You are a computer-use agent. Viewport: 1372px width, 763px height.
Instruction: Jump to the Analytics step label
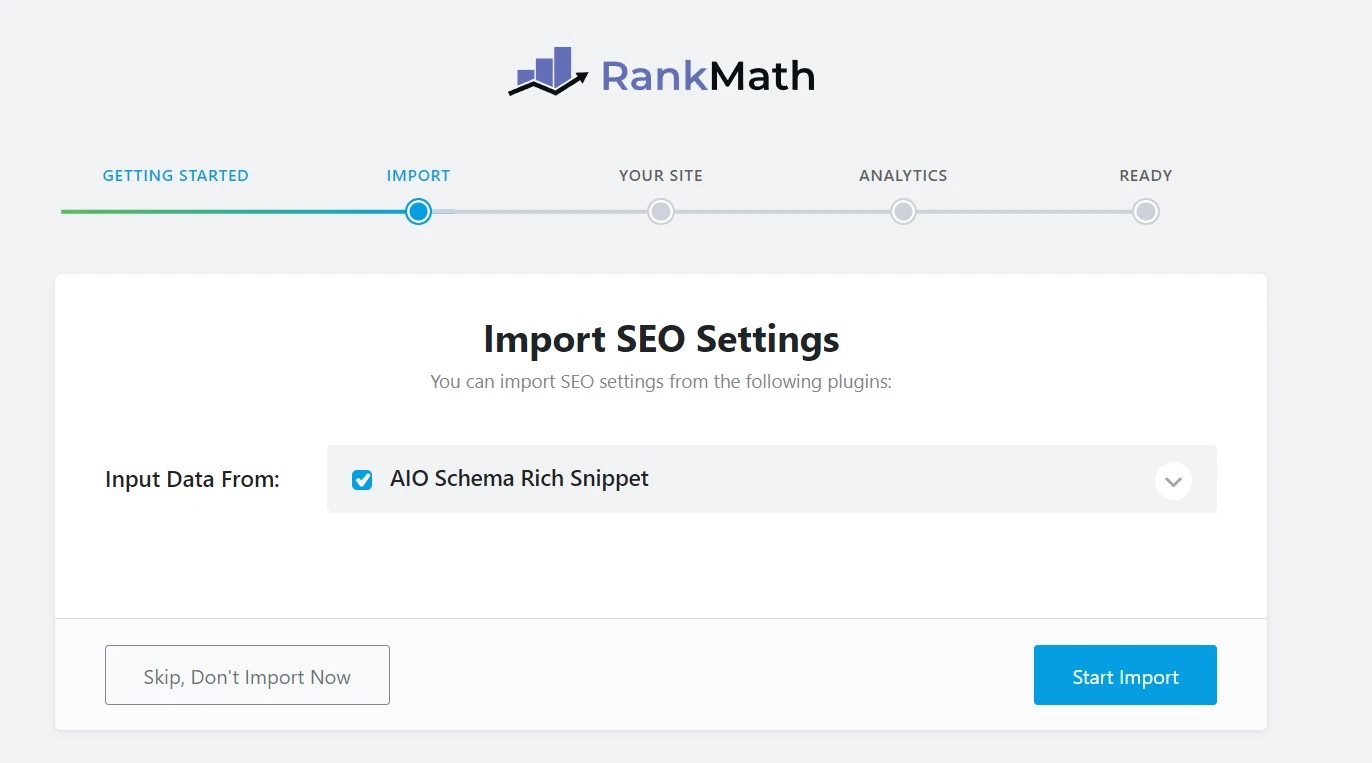(903, 176)
